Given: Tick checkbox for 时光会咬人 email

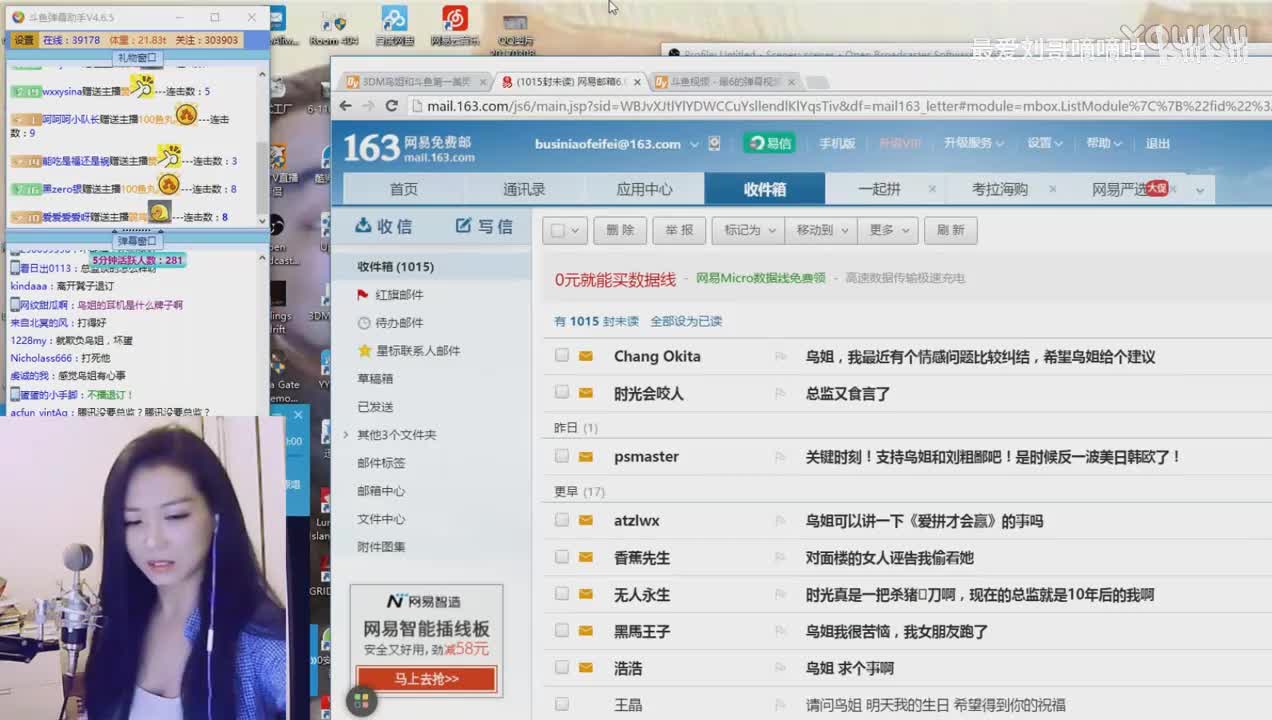Looking at the screenshot, I should pyautogui.click(x=562, y=393).
